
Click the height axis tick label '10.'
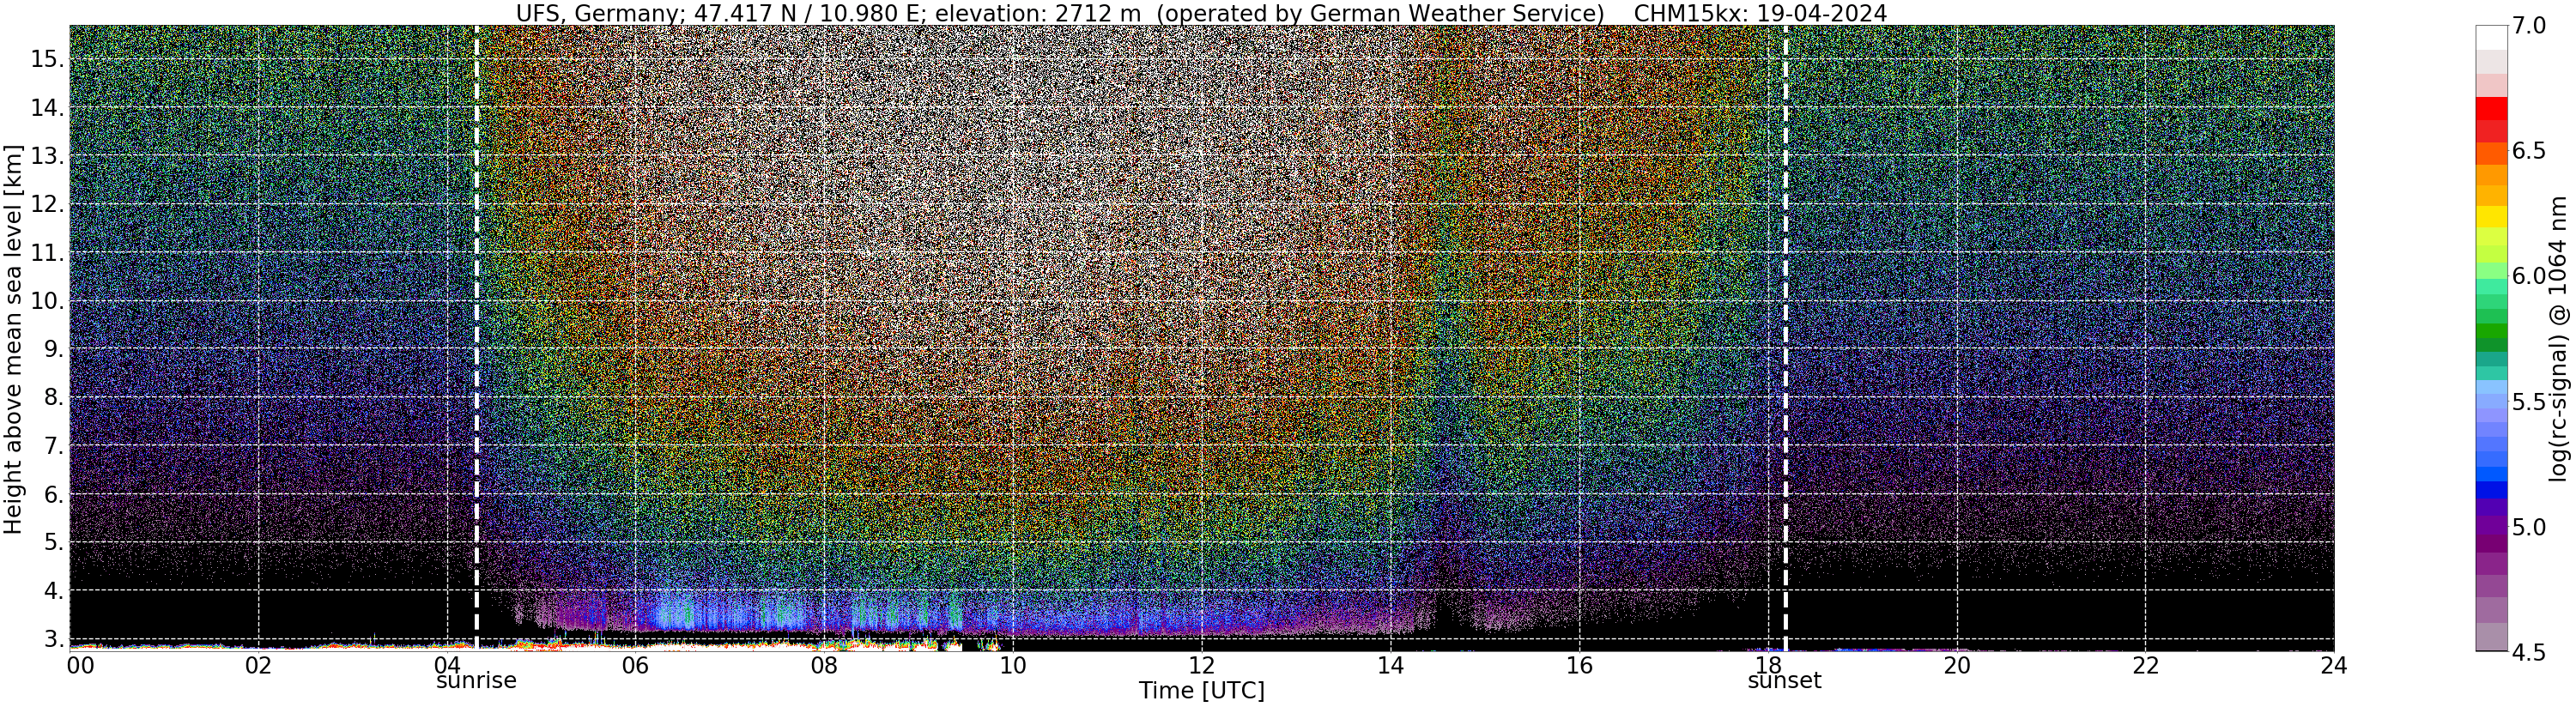coord(47,301)
